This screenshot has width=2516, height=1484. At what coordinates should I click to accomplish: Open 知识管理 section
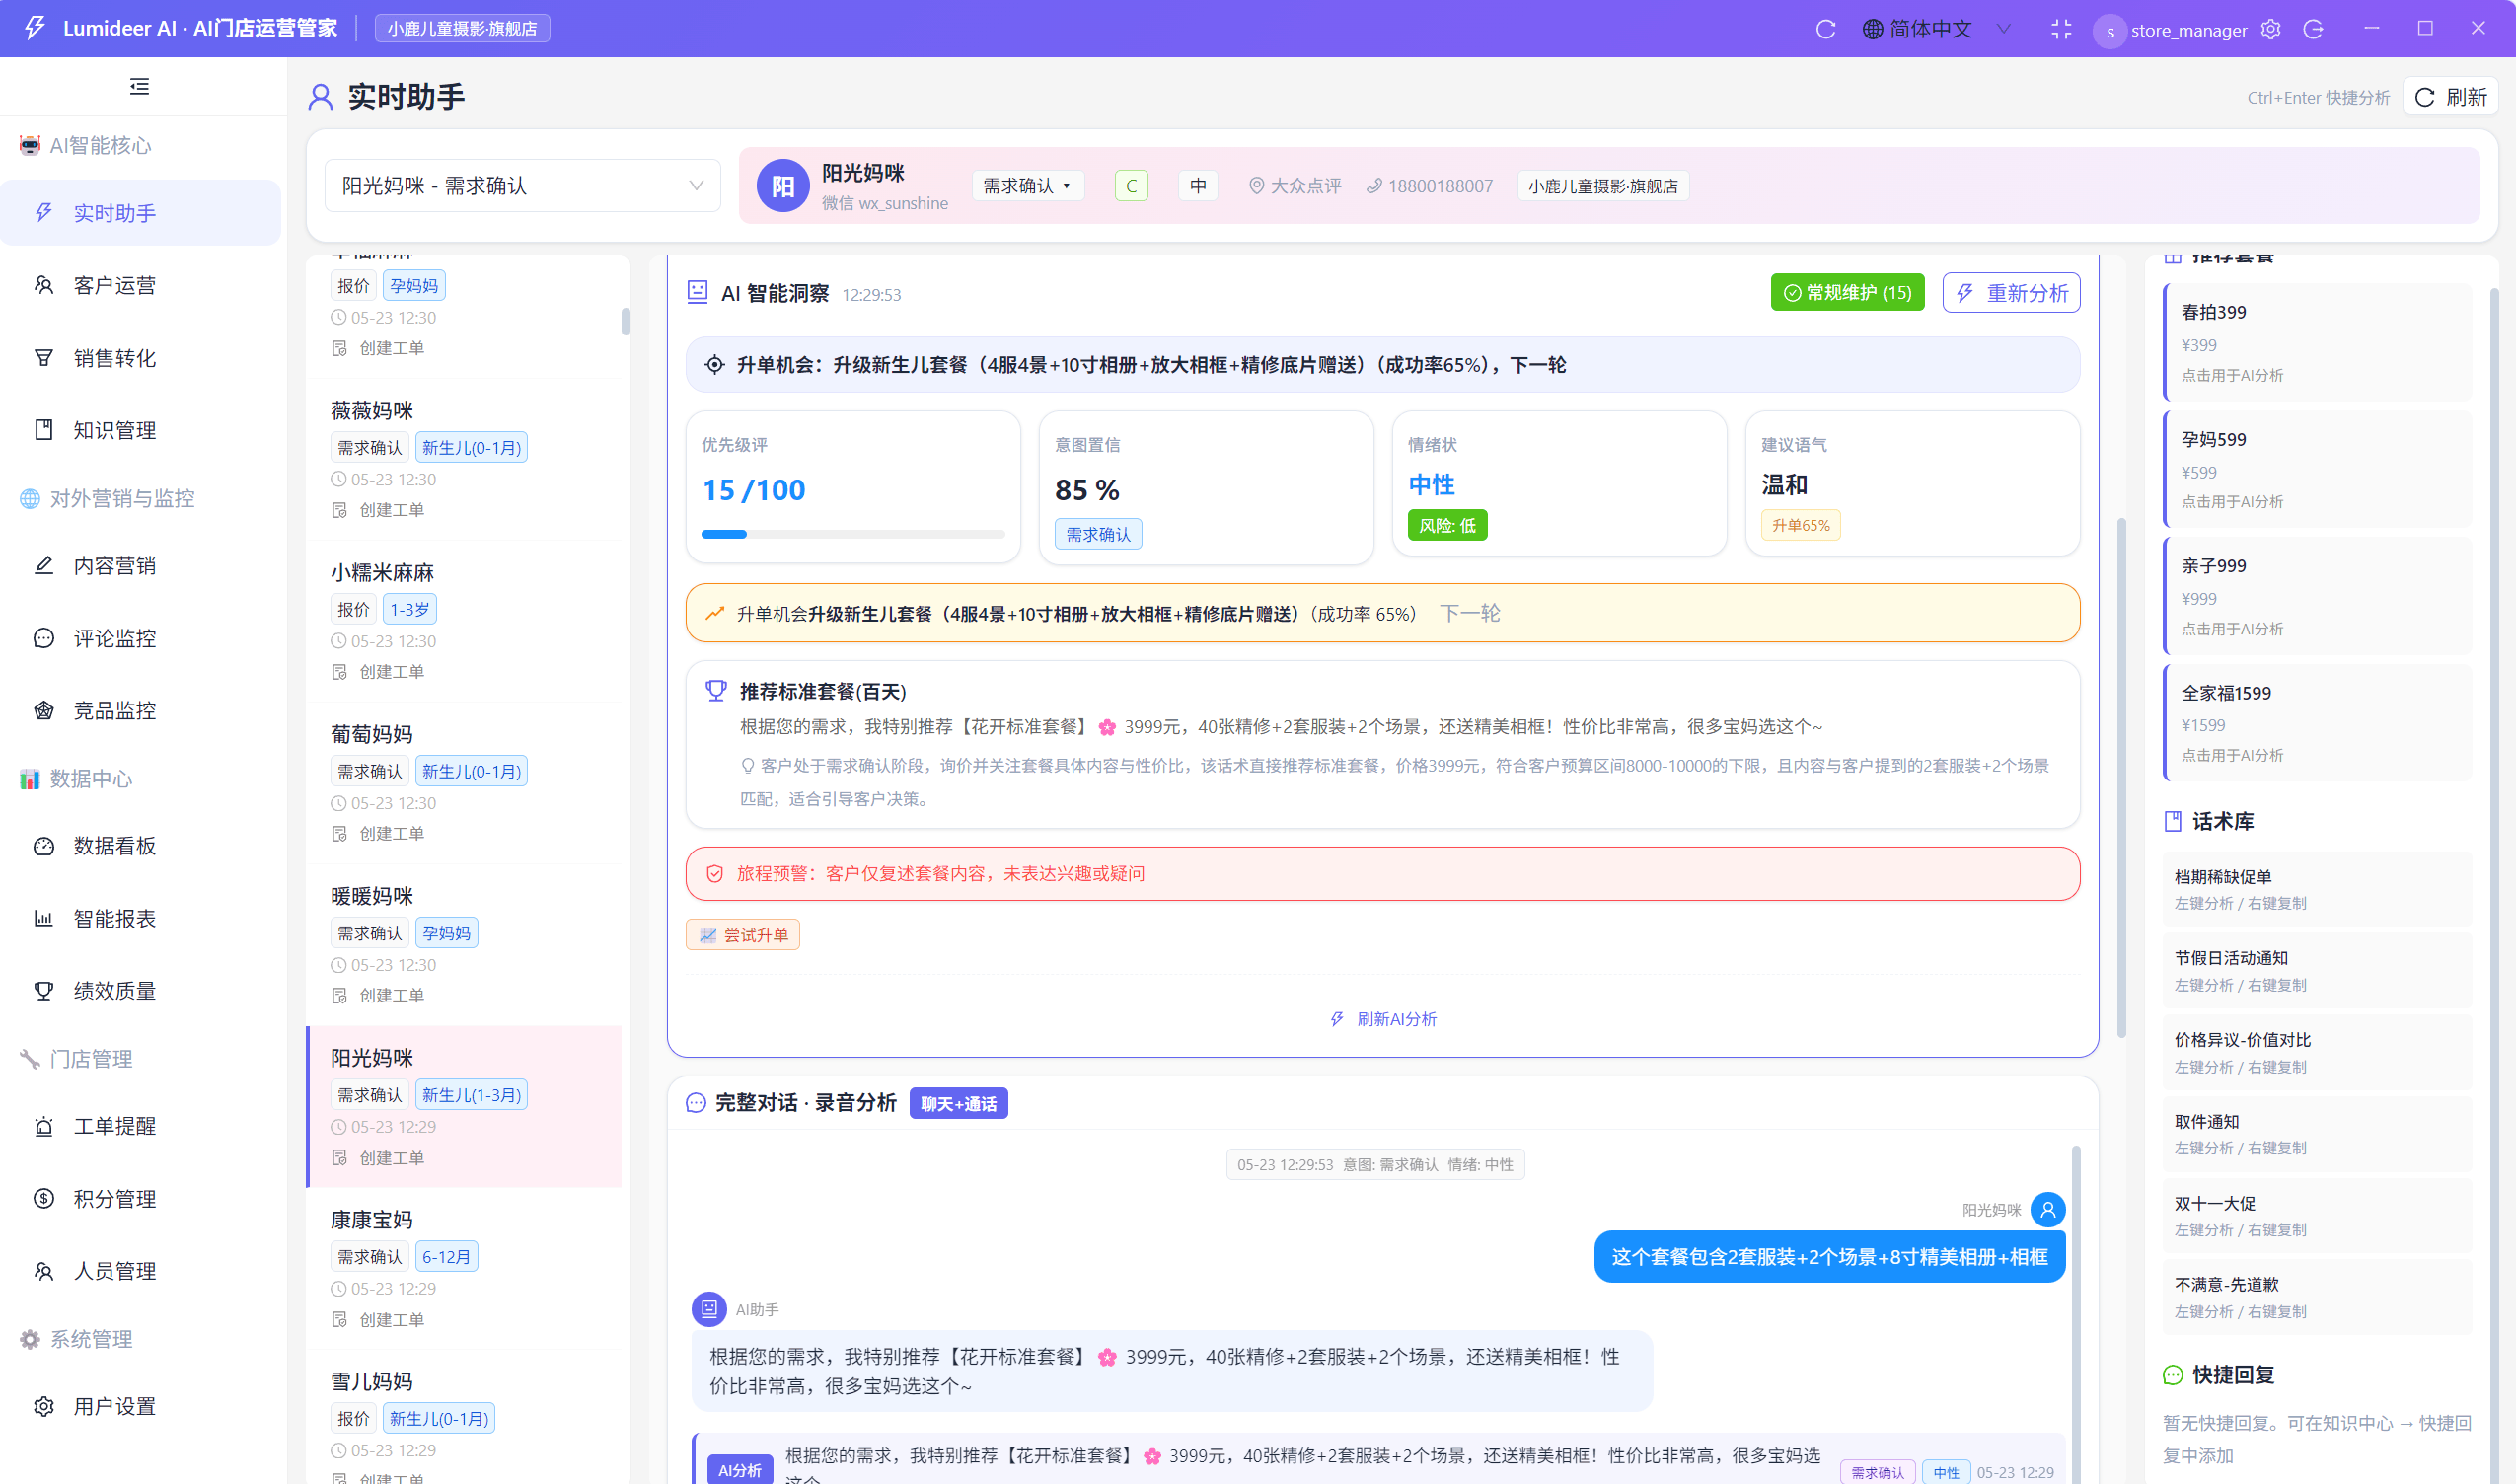click(x=140, y=430)
